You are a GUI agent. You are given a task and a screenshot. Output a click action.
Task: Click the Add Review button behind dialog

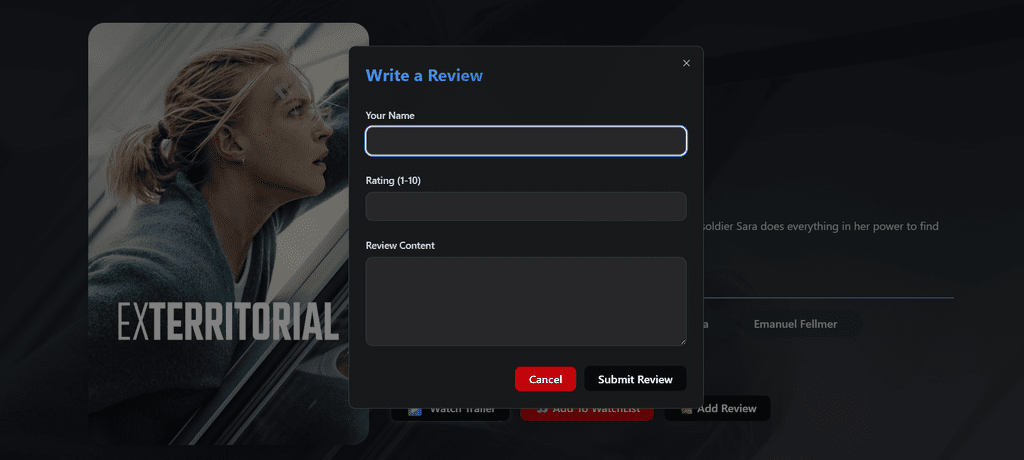point(717,409)
